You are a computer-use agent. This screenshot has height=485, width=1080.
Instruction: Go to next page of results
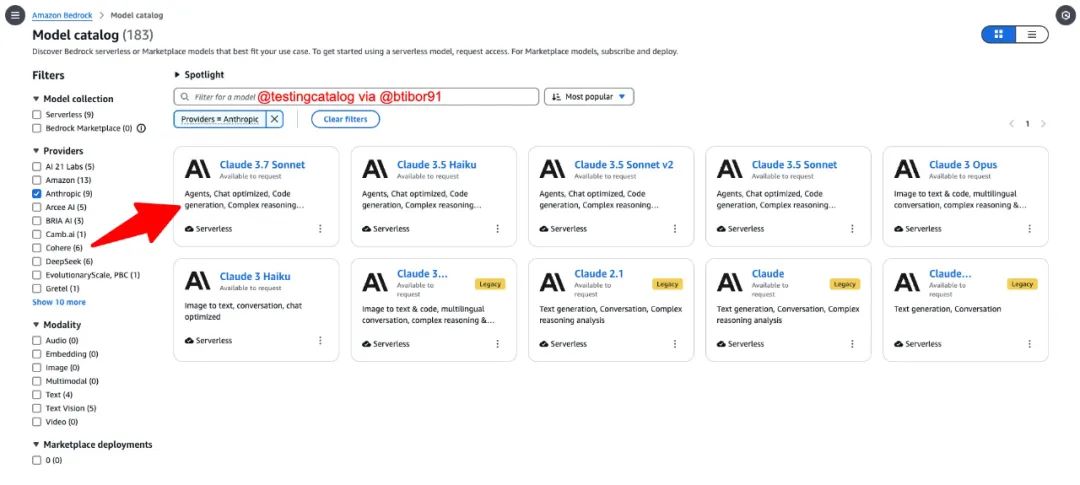click(1043, 124)
